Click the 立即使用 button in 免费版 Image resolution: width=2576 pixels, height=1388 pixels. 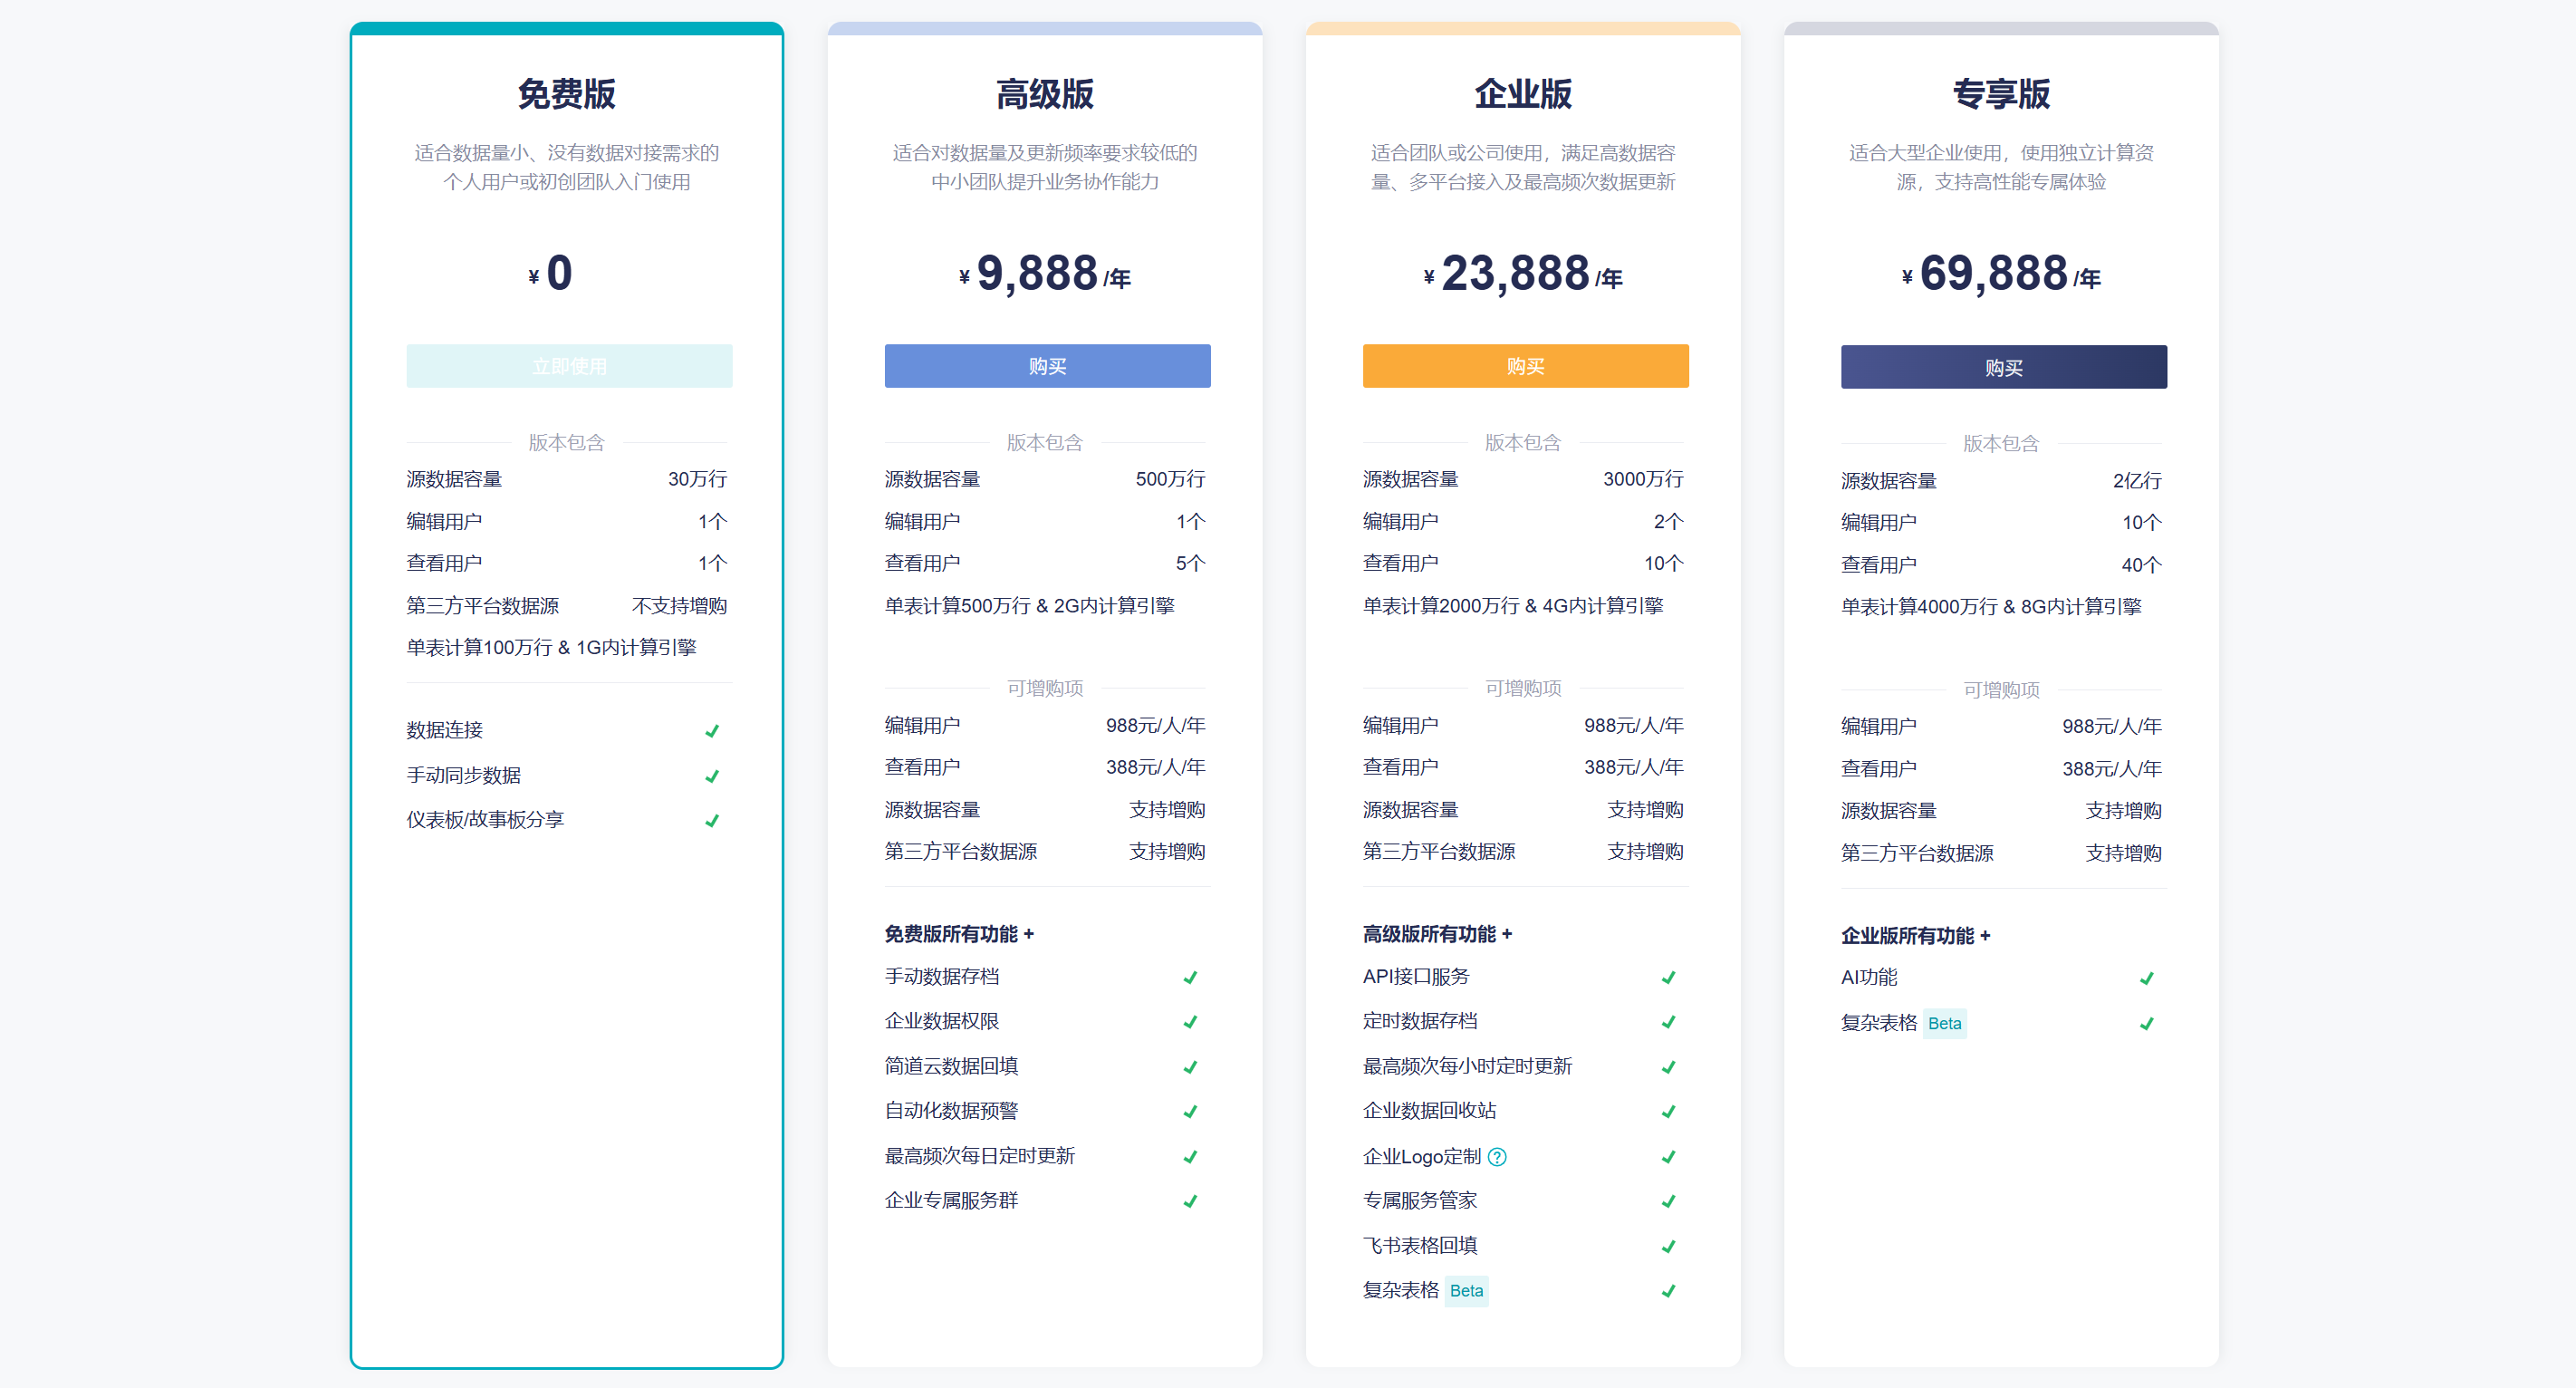pos(569,366)
